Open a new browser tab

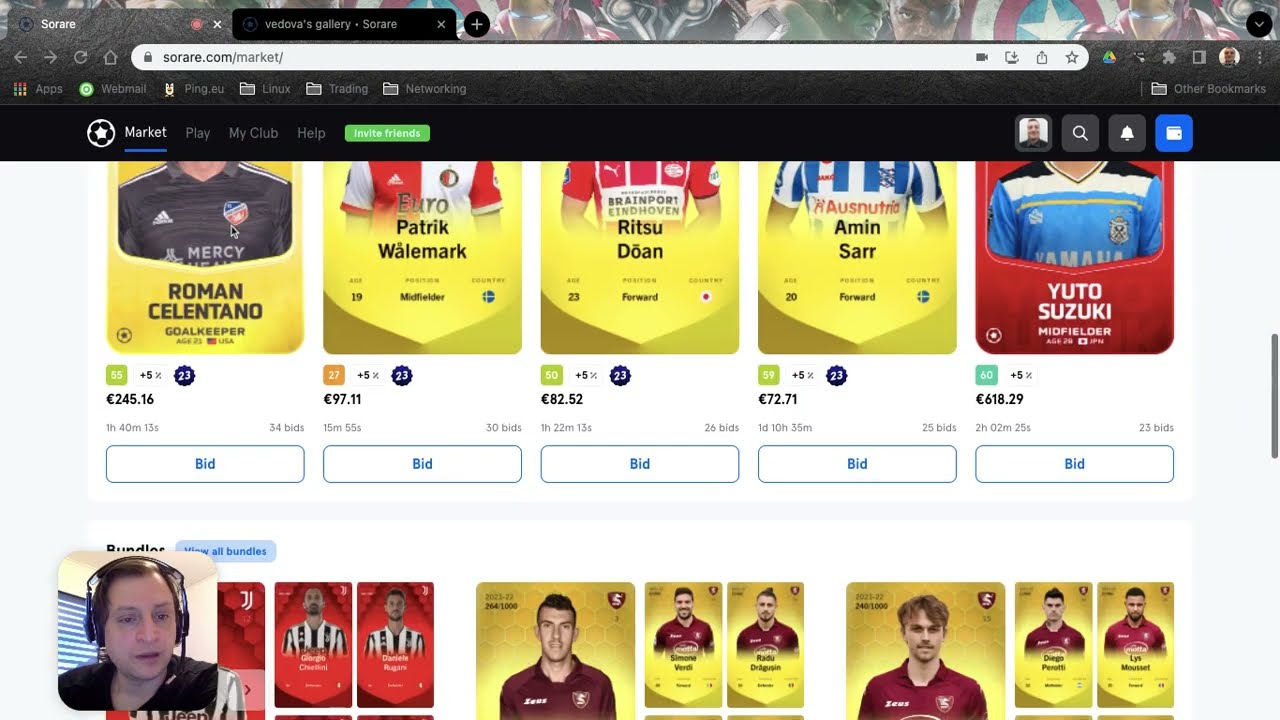pos(477,24)
